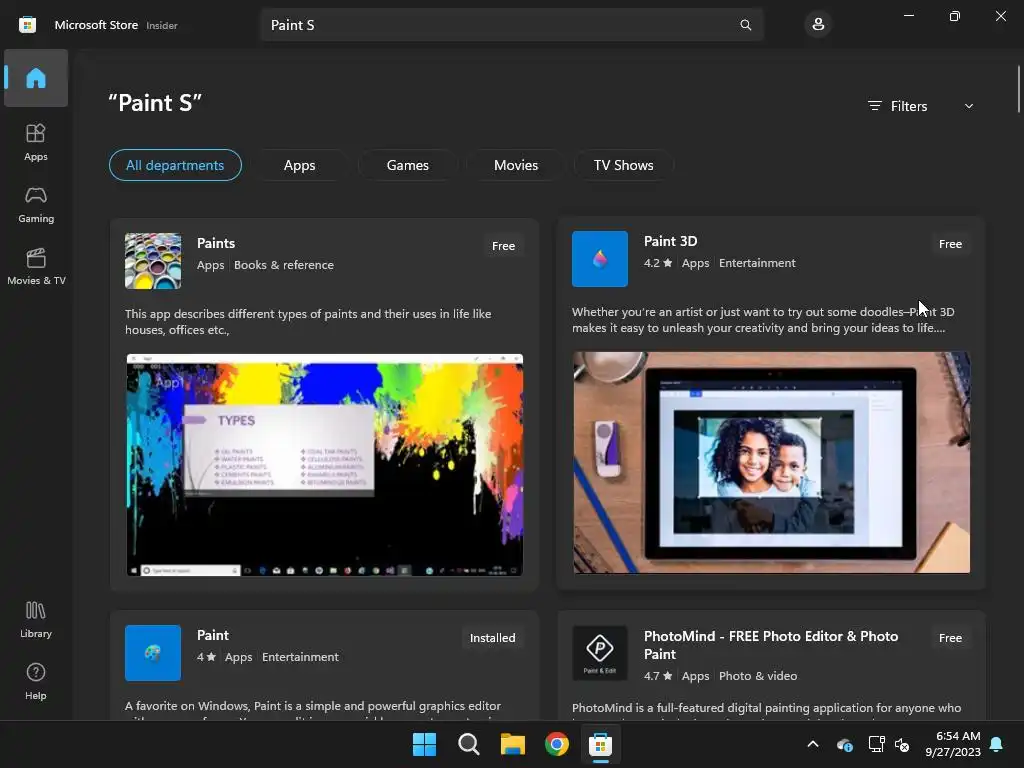Click Books & reference category label
This screenshot has height=768, width=1024.
[x=284, y=265]
